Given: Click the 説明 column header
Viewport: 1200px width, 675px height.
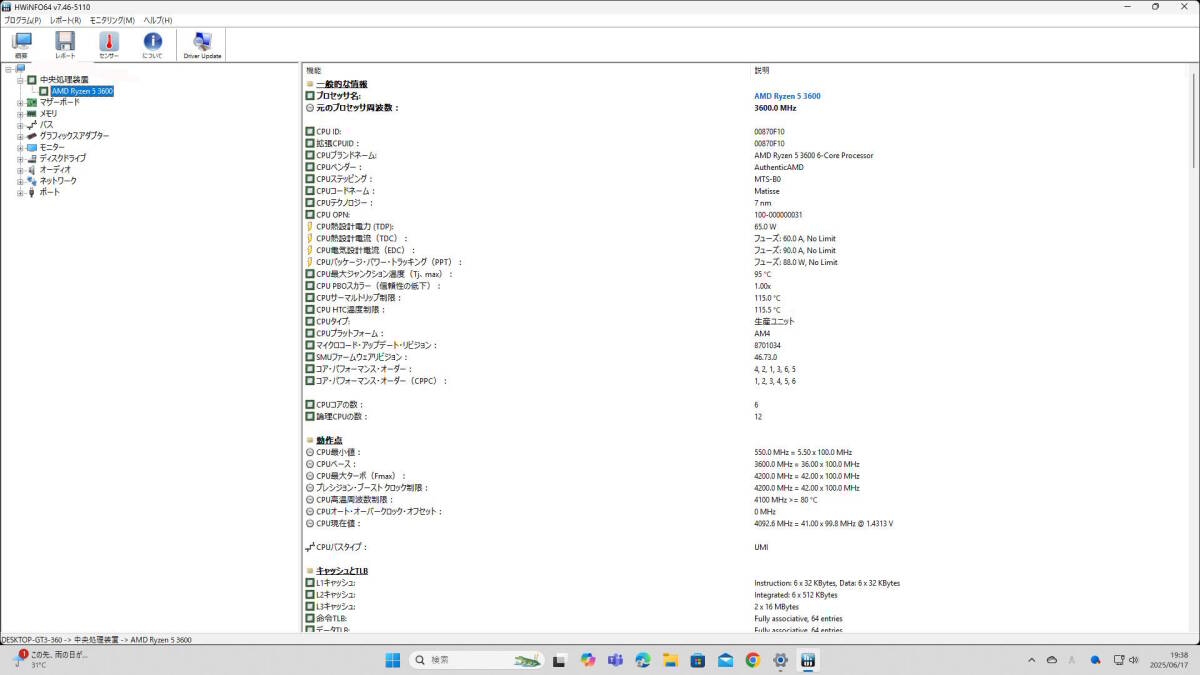Looking at the screenshot, I should [x=762, y=70].
